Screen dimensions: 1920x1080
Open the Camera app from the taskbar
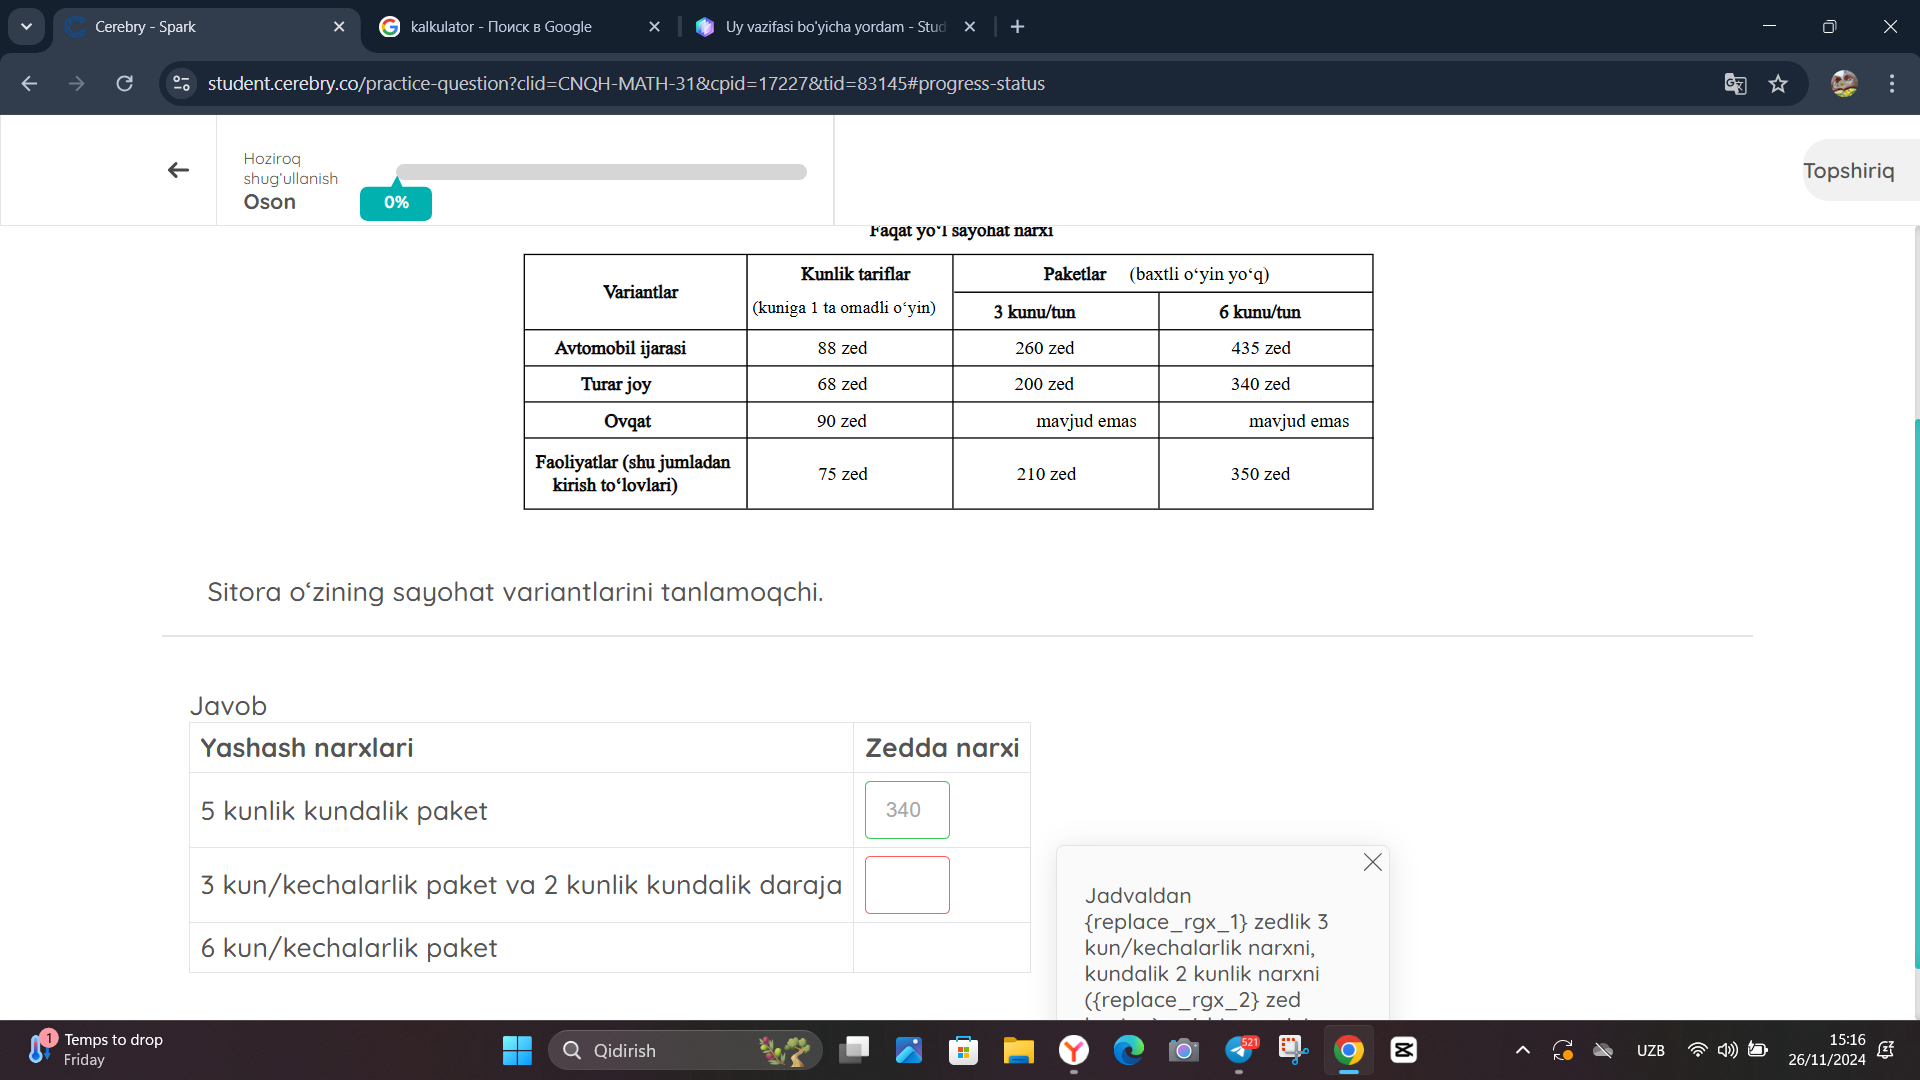(x=1183, y=1050)
